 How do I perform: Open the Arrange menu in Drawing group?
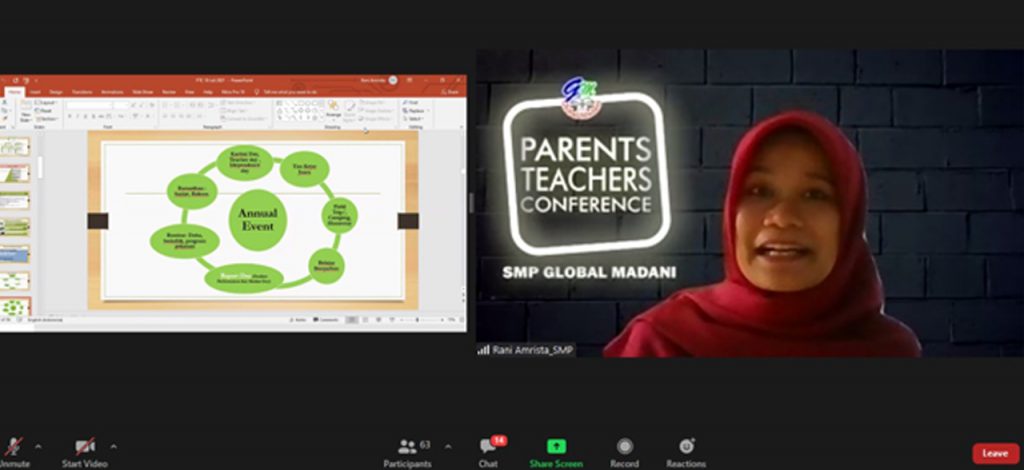[x=334, y=111]
